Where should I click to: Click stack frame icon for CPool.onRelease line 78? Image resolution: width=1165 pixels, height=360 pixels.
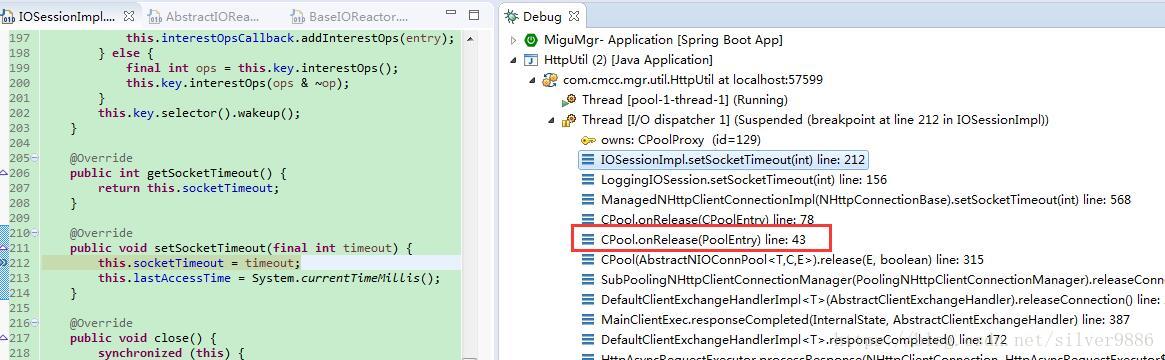(x=588, y=220)
